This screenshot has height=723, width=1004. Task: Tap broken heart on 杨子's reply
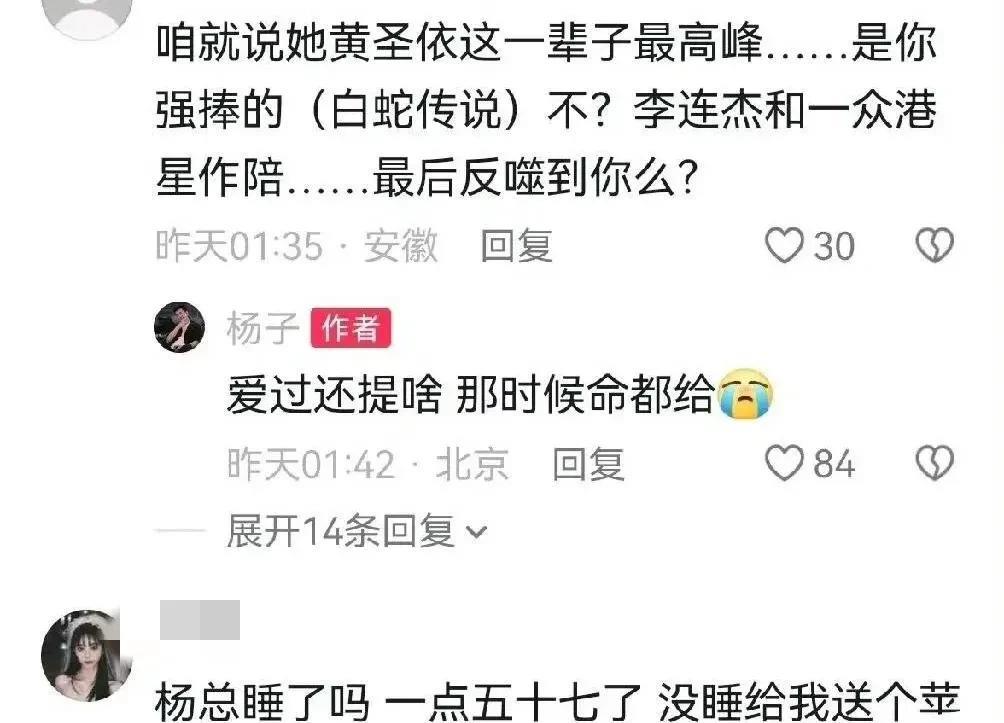pos(935,463)
